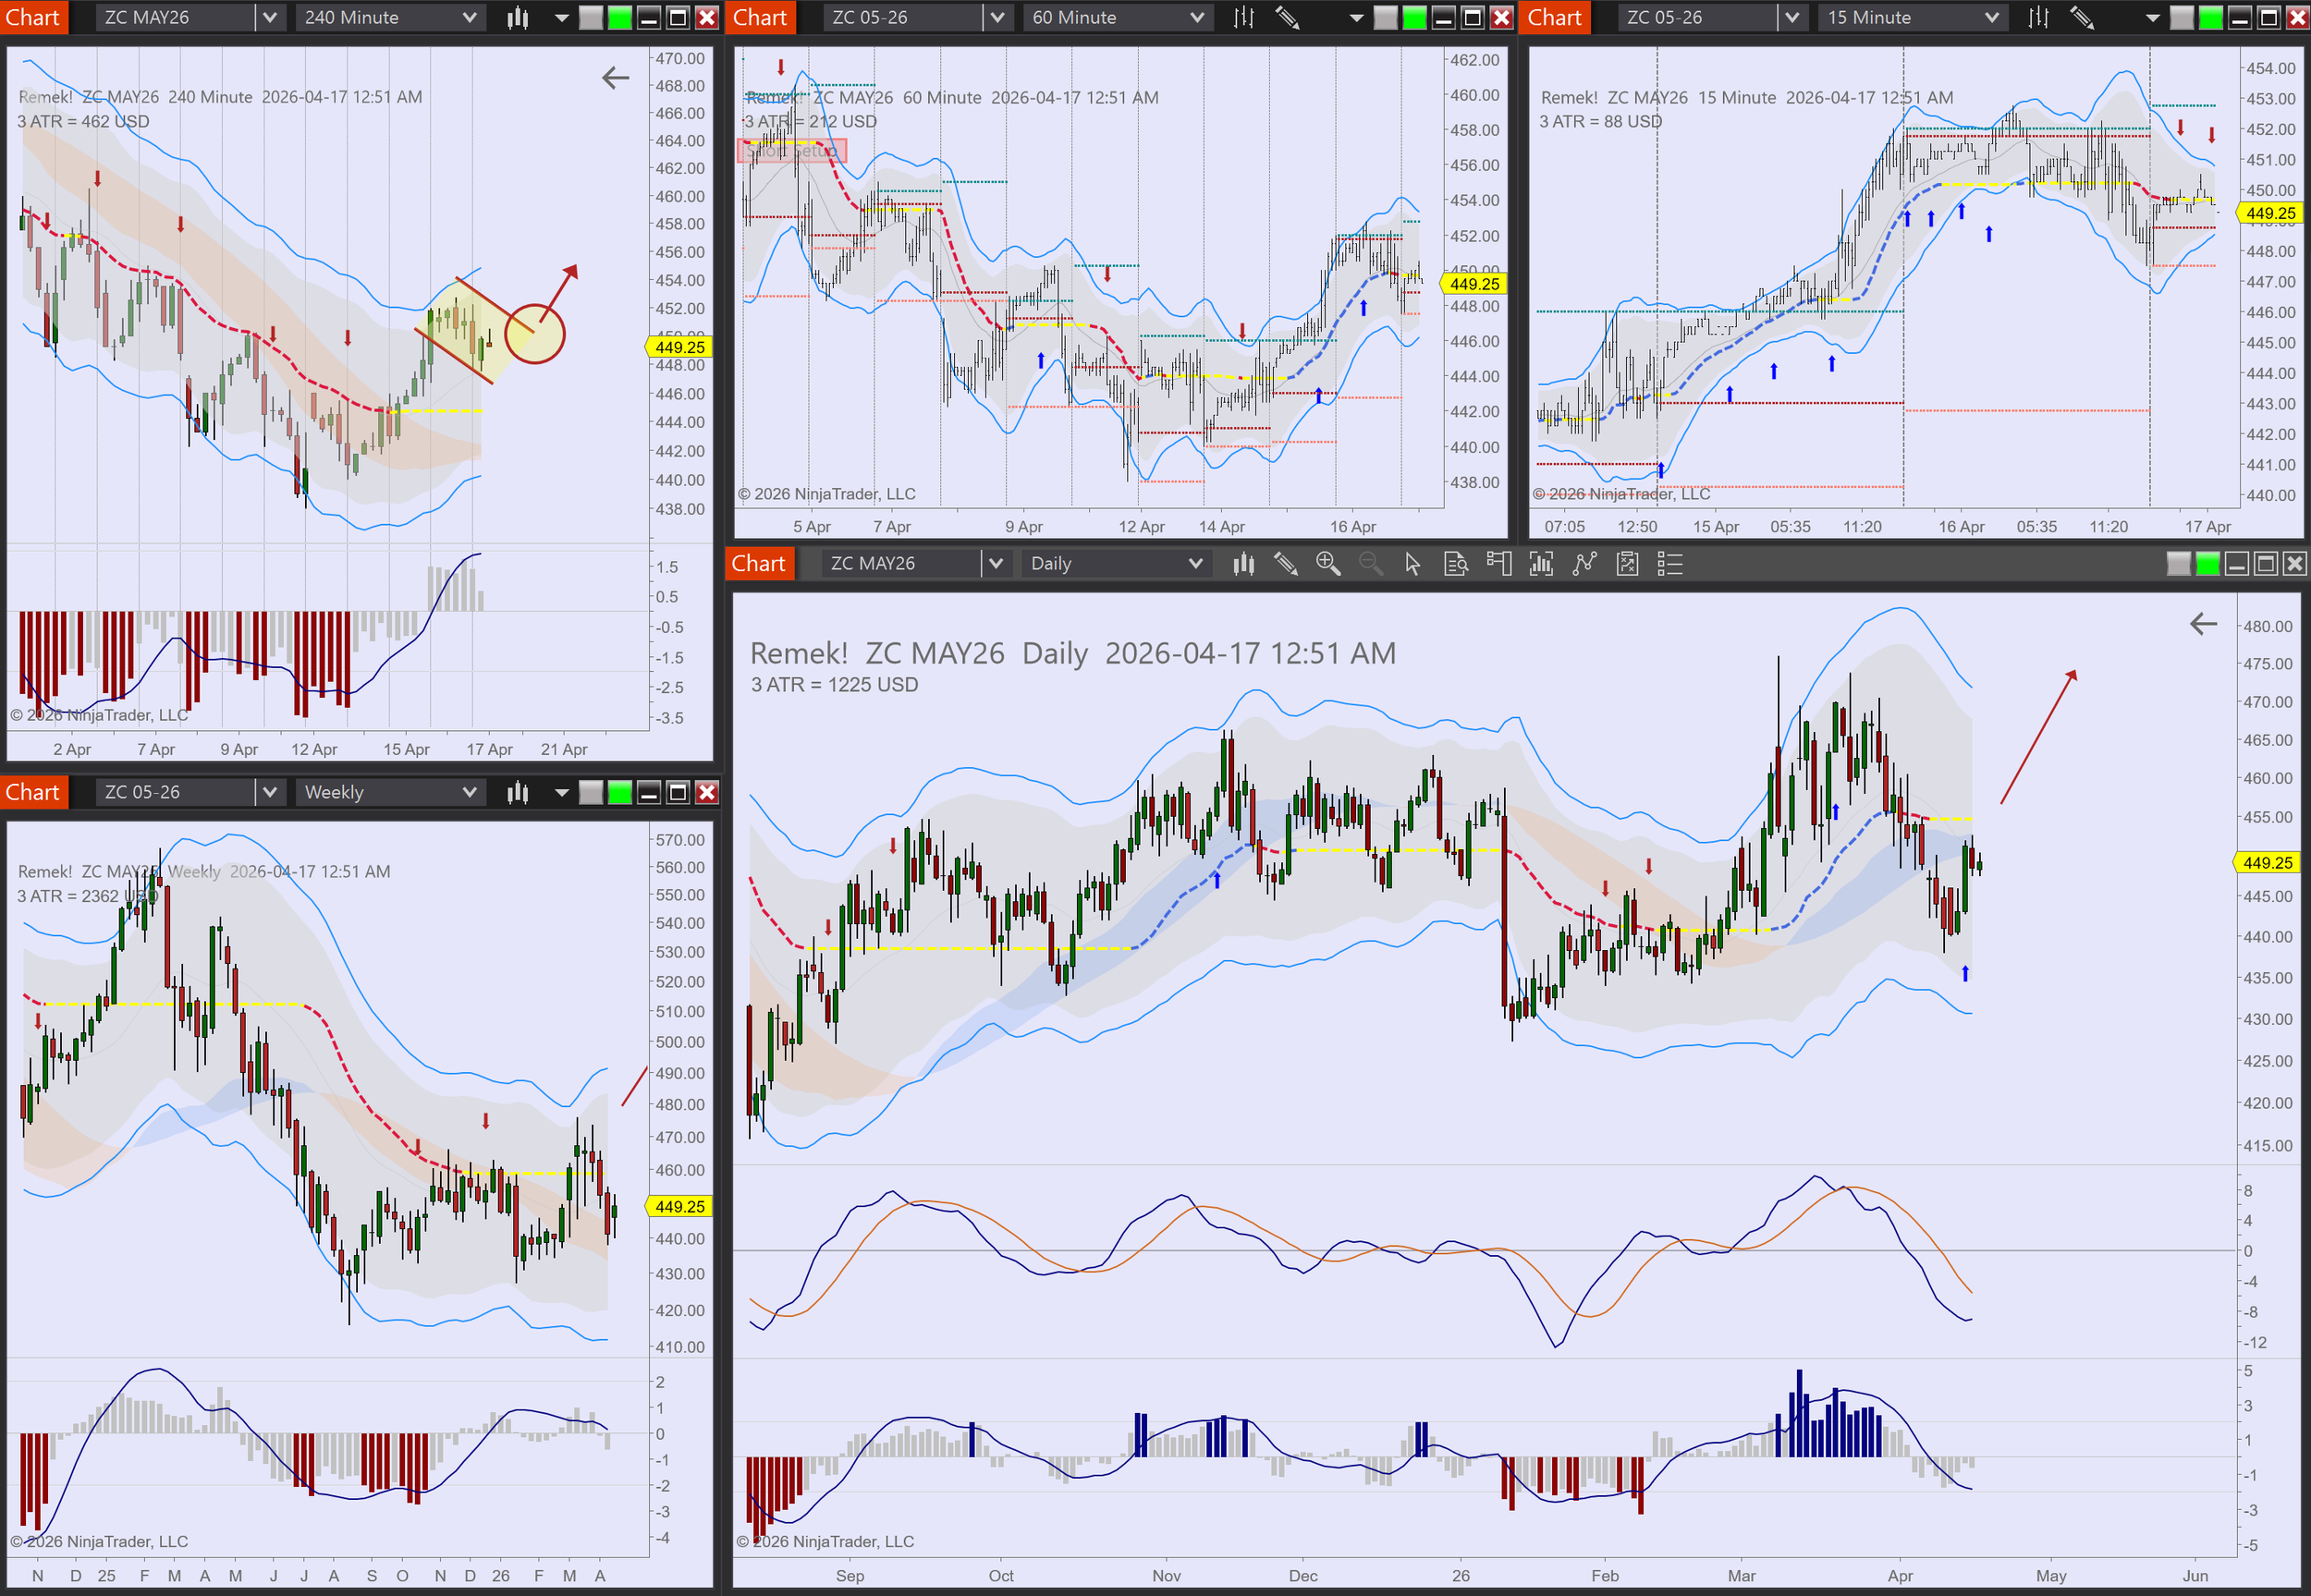Open the properties list icon

click(1670, 564)
